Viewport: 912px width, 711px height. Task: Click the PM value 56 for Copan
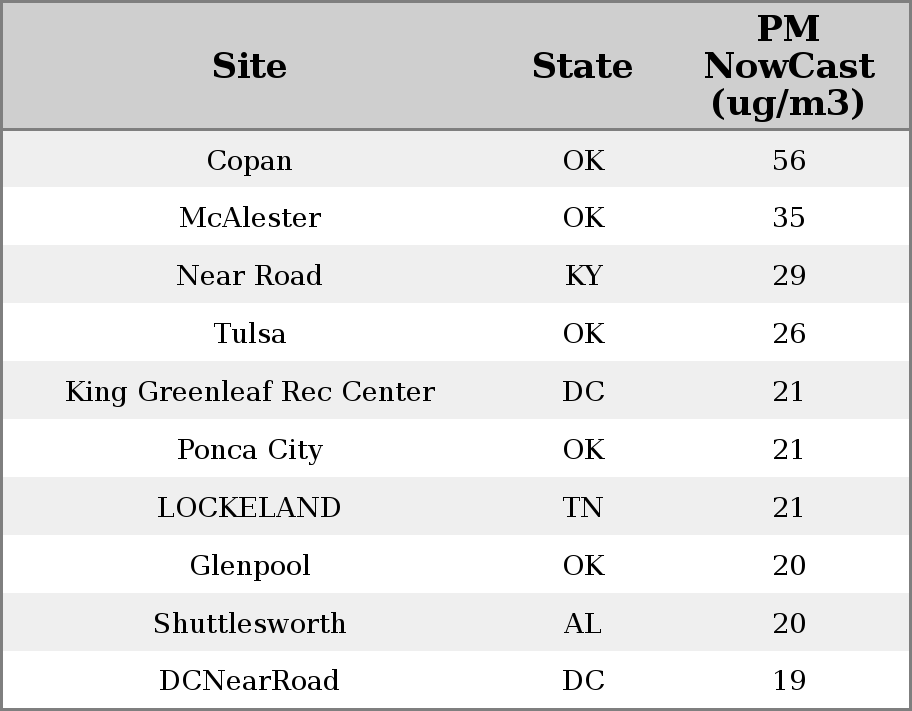788,160
